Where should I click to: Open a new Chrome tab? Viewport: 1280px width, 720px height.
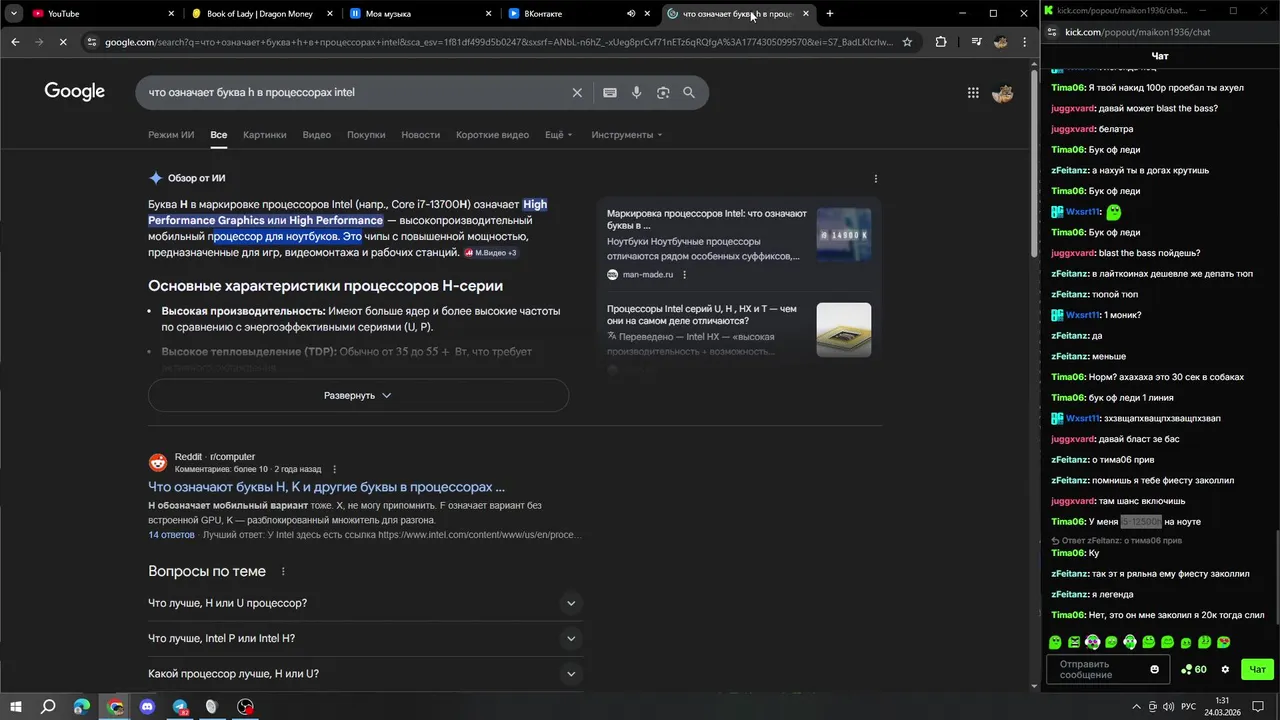pyautogui.click(x=830, y=14)
